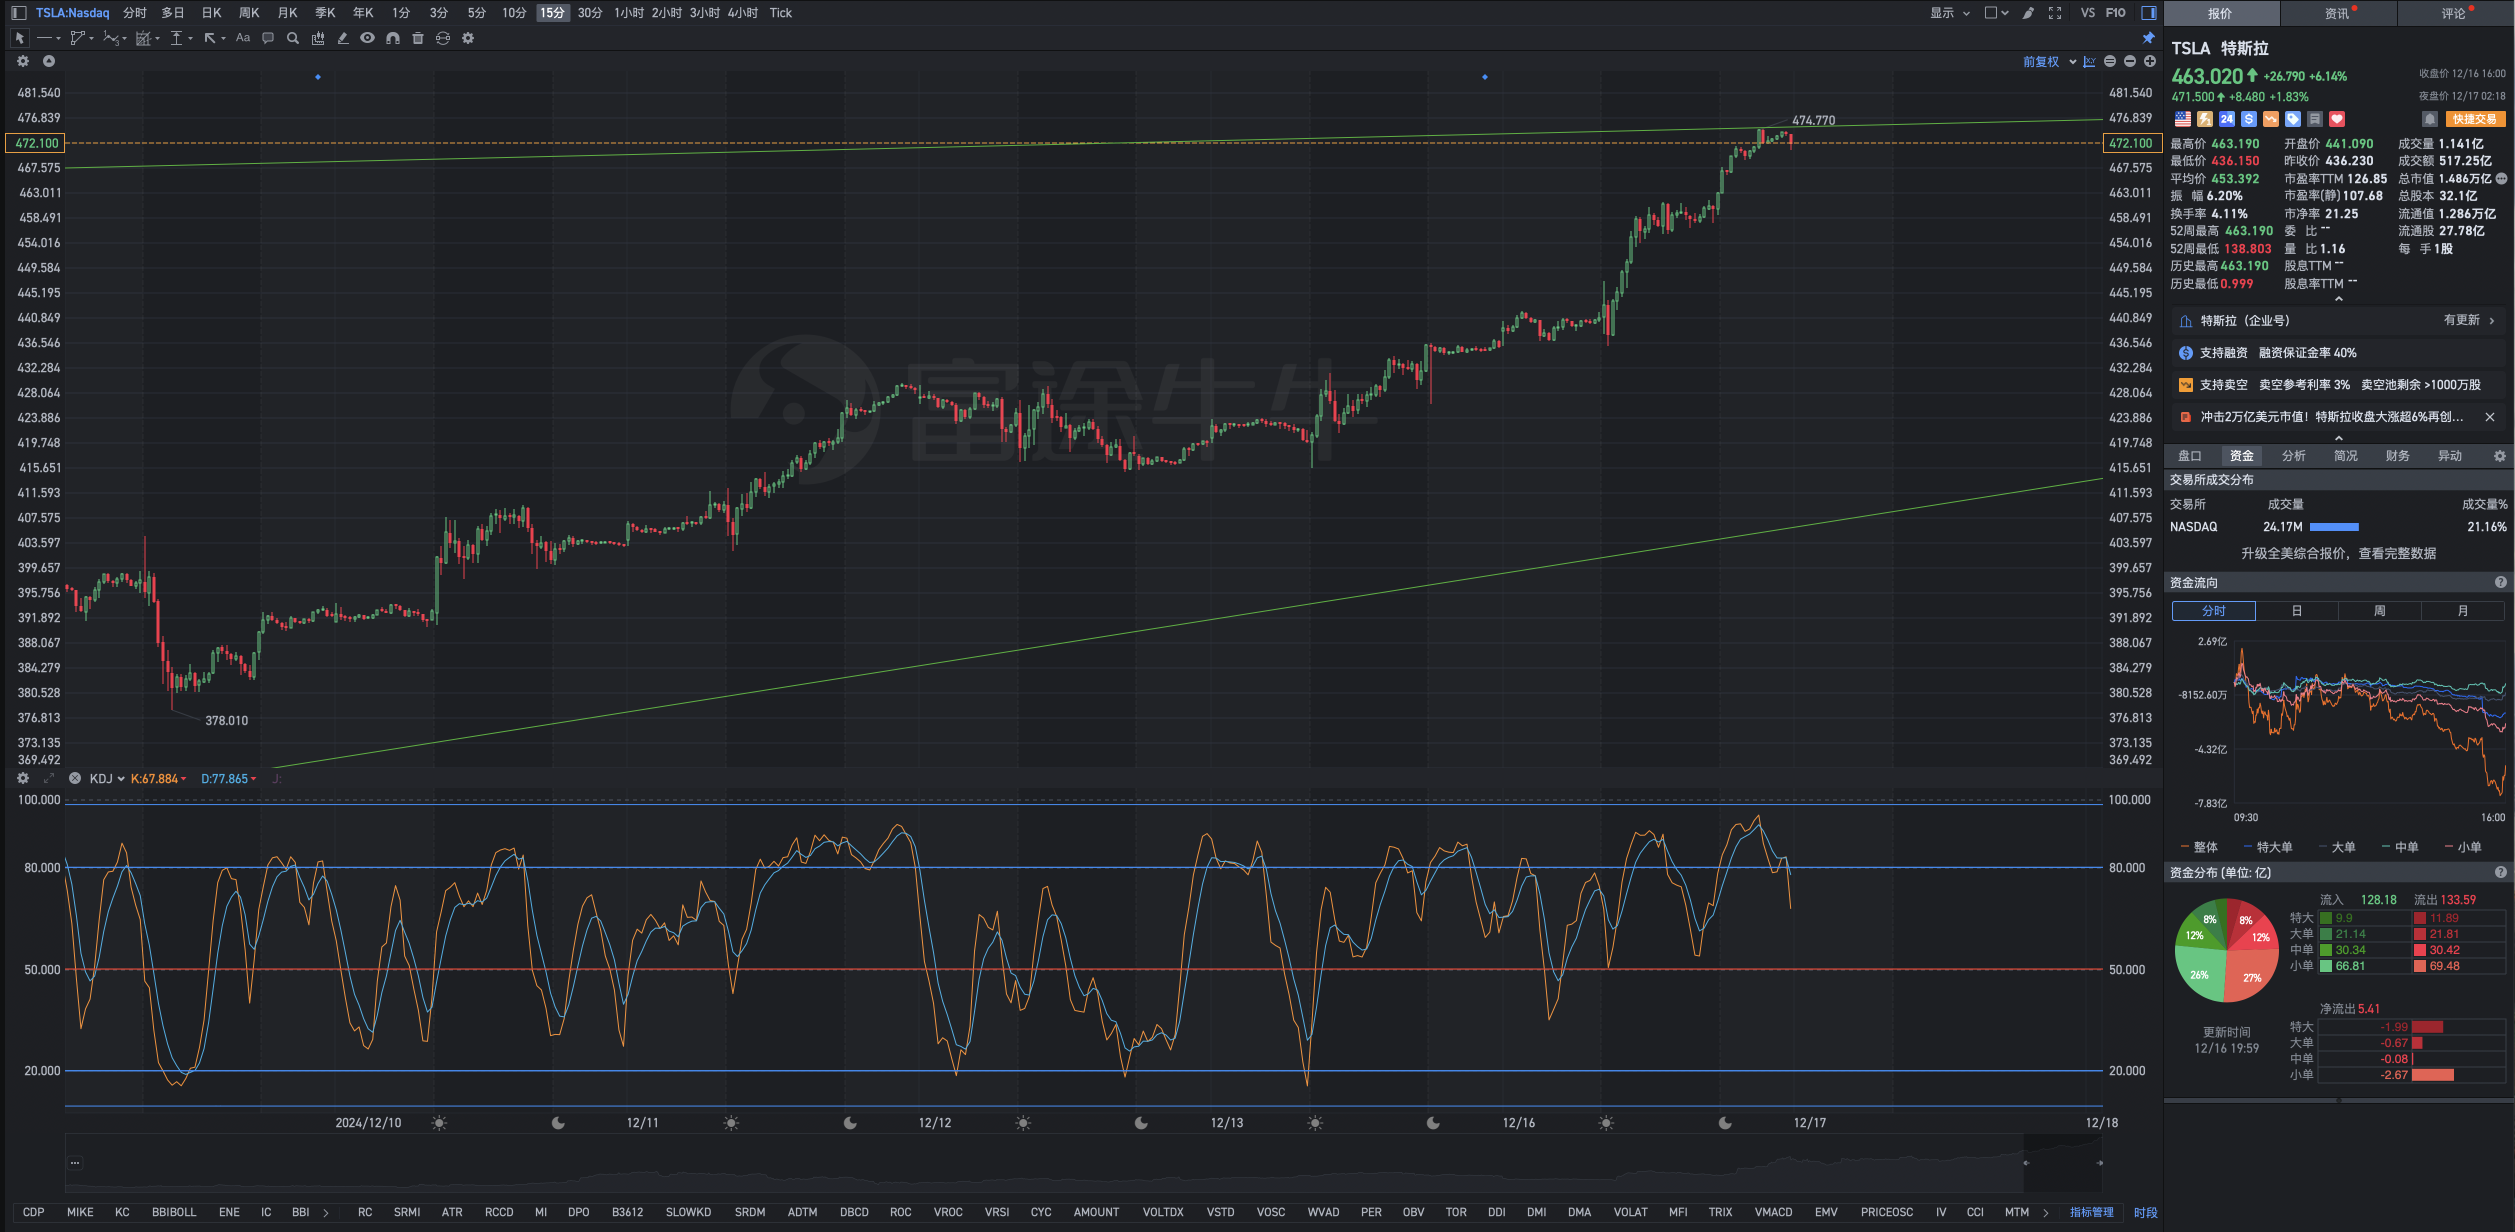2515x1232 pixels.
Task: Switch capital flow to 月 period
Action: pyautogui.click(x=2463, y=611)
